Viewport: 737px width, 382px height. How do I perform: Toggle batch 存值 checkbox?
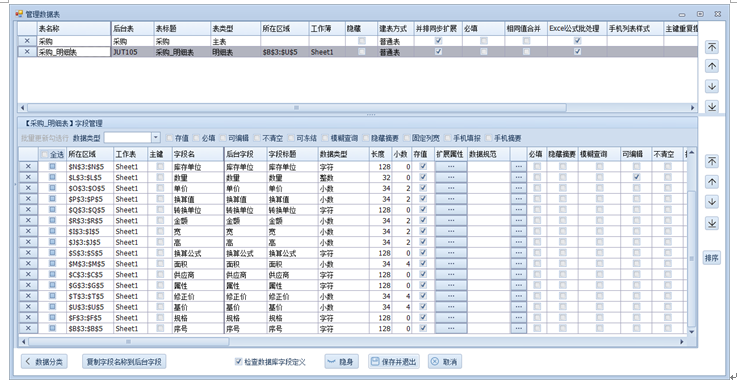[x=169, y=138]
